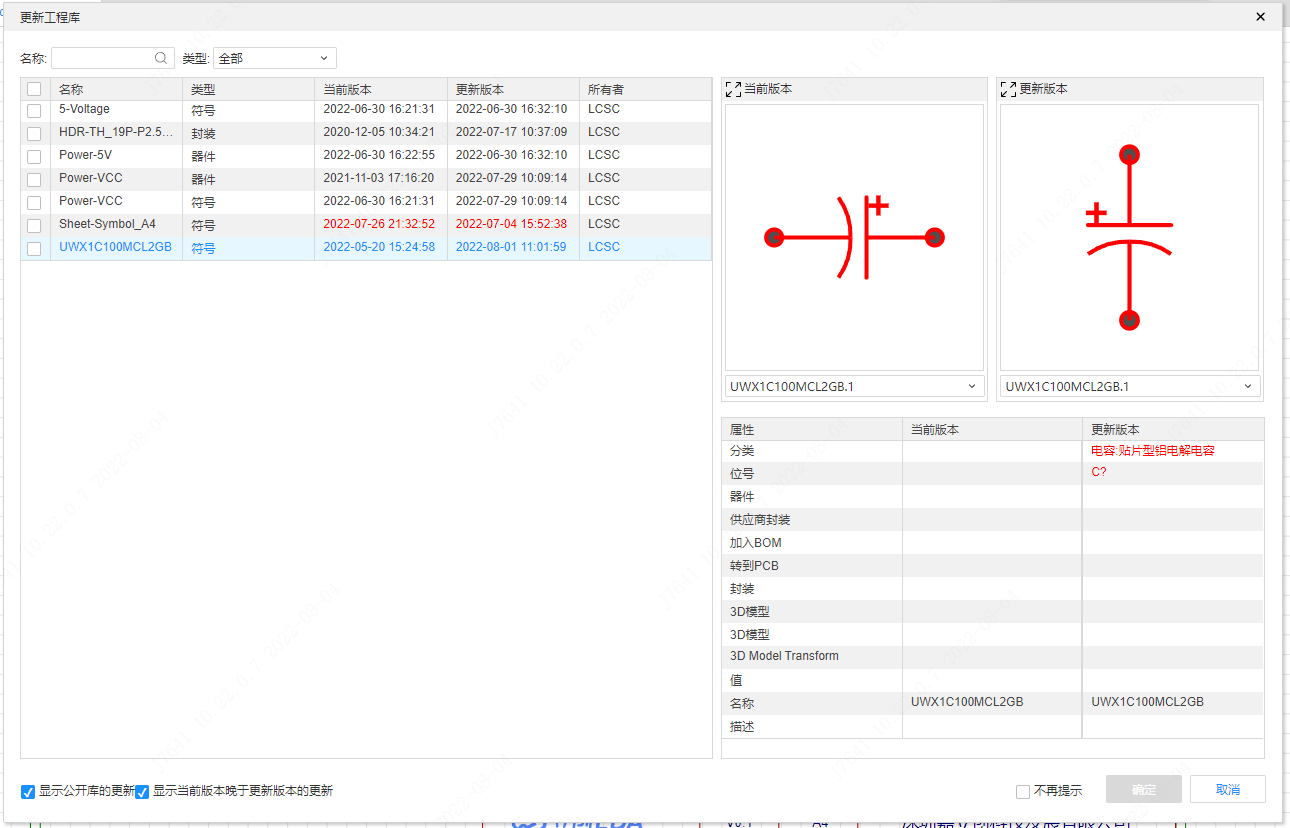Select the Sheet-Symbol_A4 row name

click(x=107, y=224)
